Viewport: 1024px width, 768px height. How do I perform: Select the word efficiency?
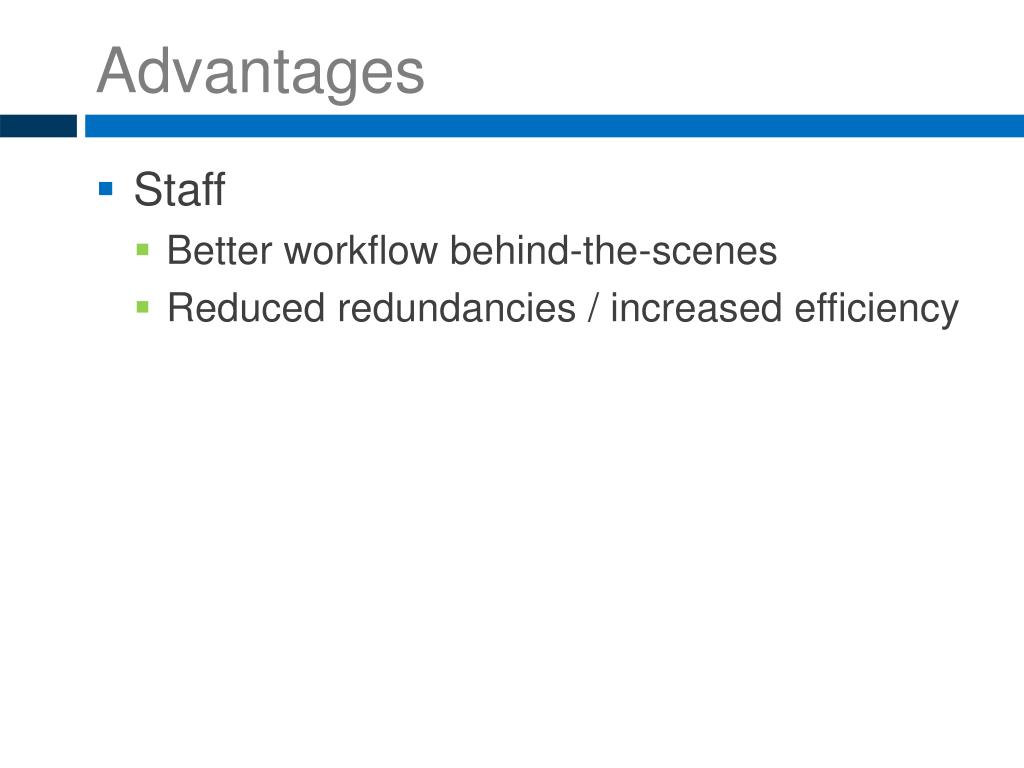click(876, 309)
